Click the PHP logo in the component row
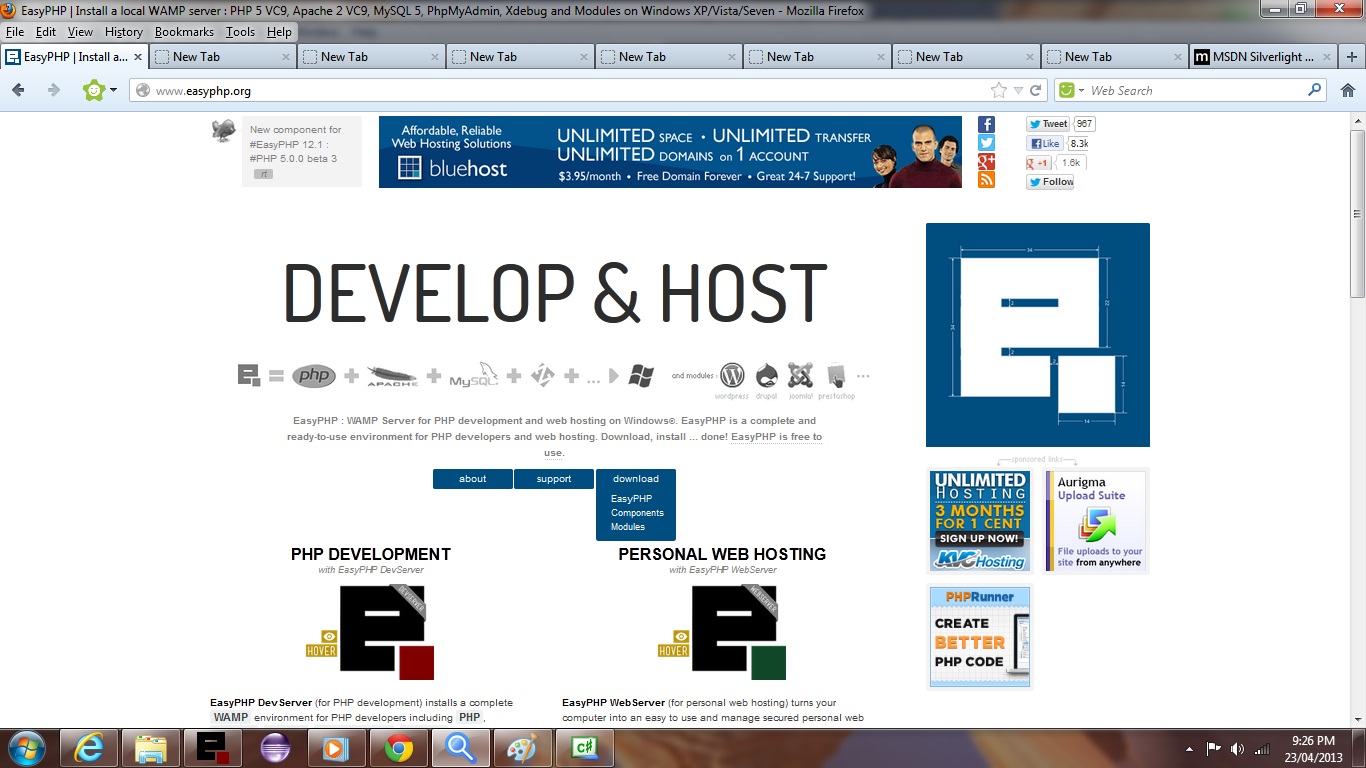 (314, 376)
